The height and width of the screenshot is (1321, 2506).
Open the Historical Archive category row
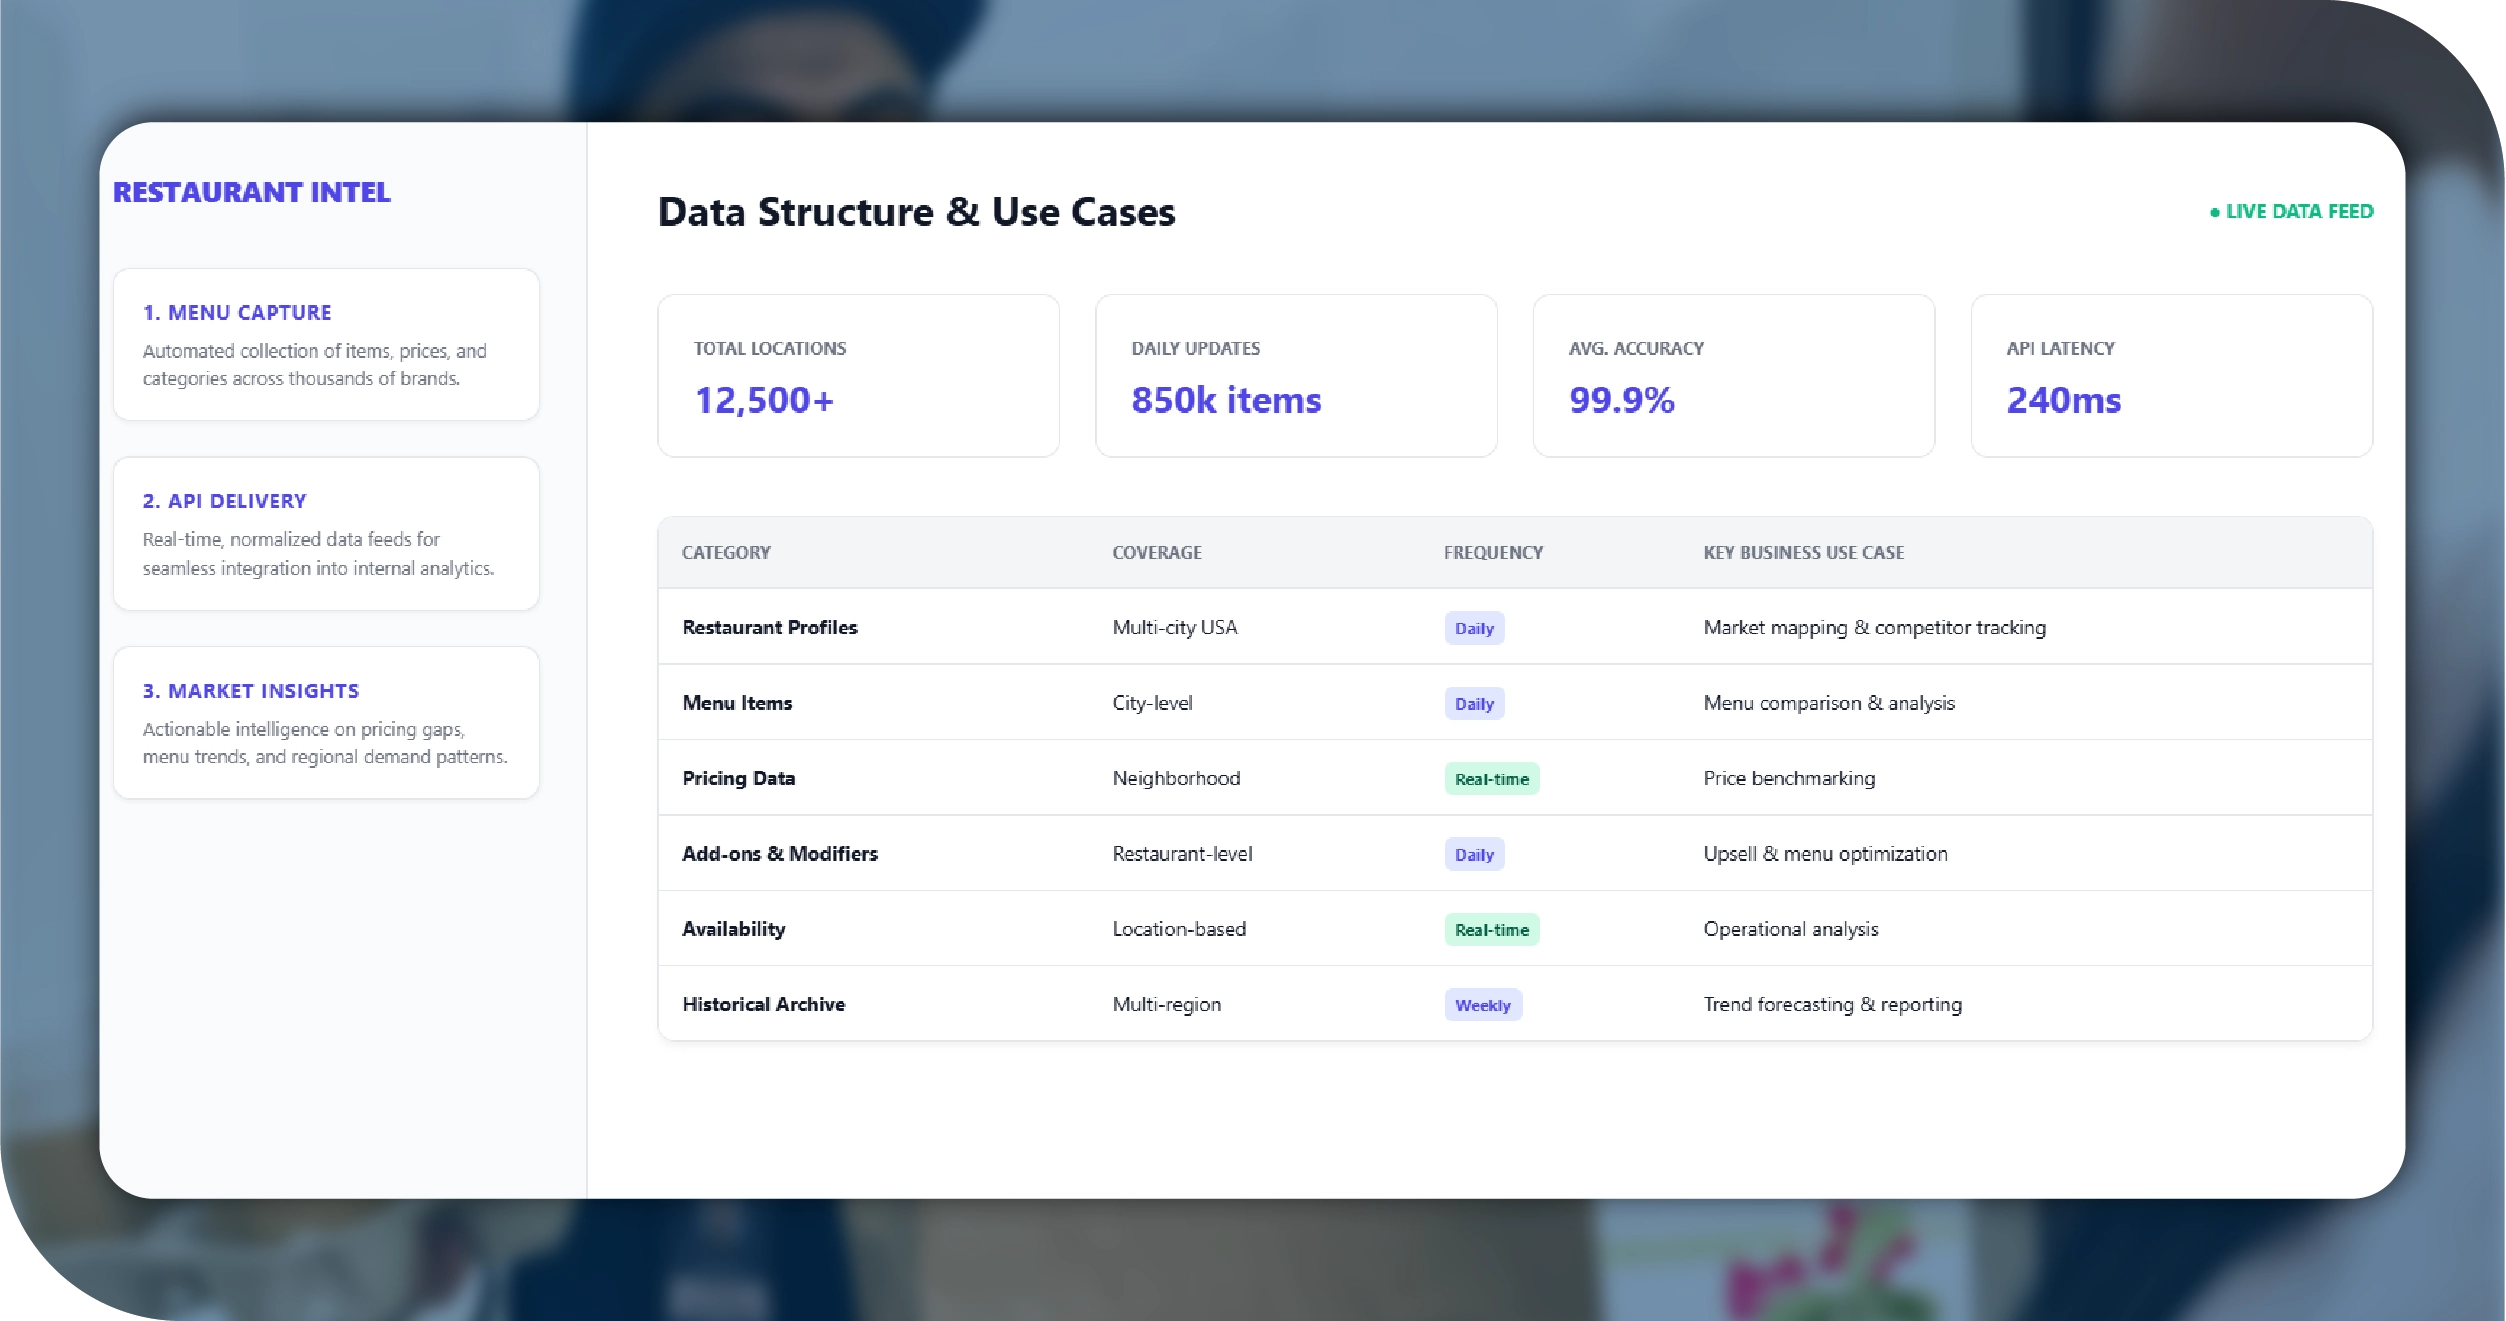(764, 1004)
